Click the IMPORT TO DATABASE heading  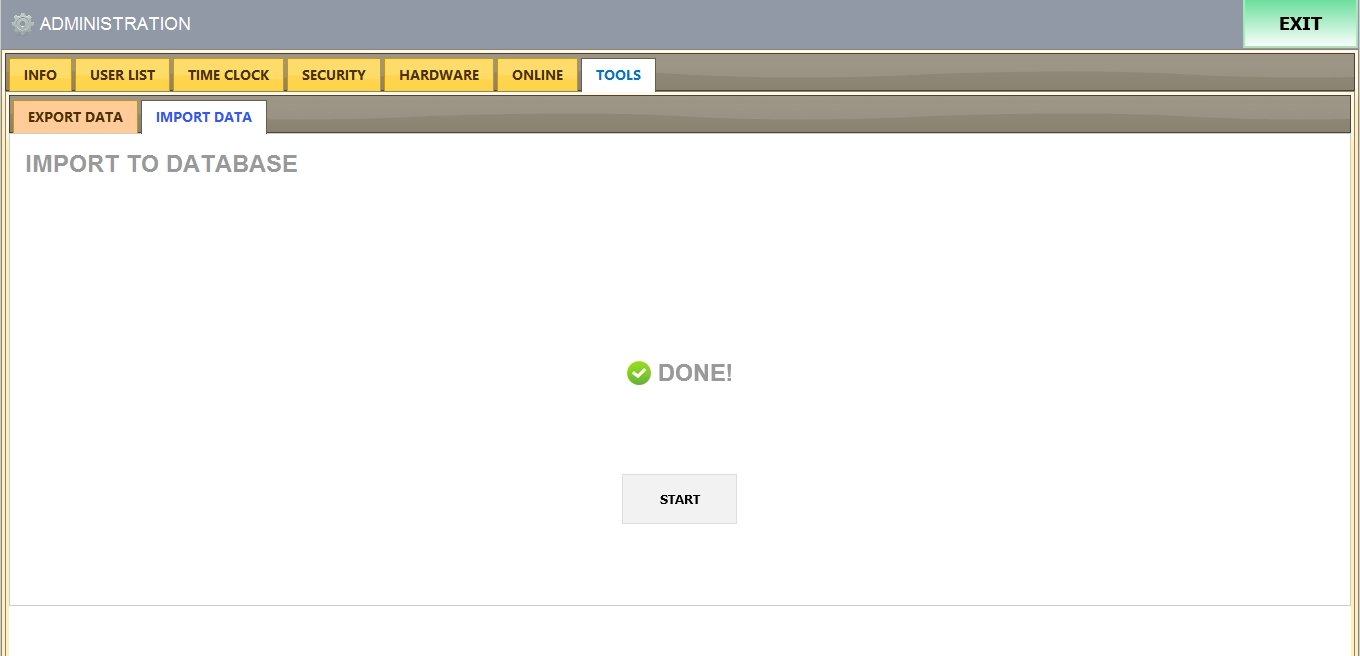[x=161, y=164]
